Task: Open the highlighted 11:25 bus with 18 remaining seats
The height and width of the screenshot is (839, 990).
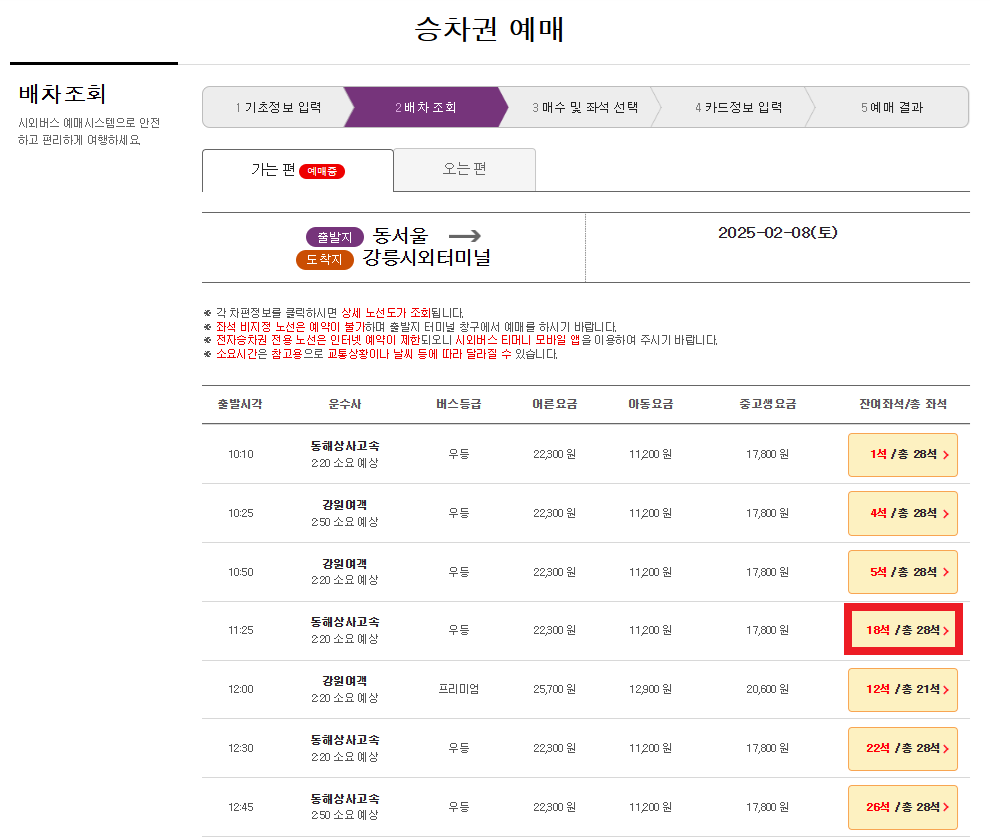Action: [x=902, y=631]
